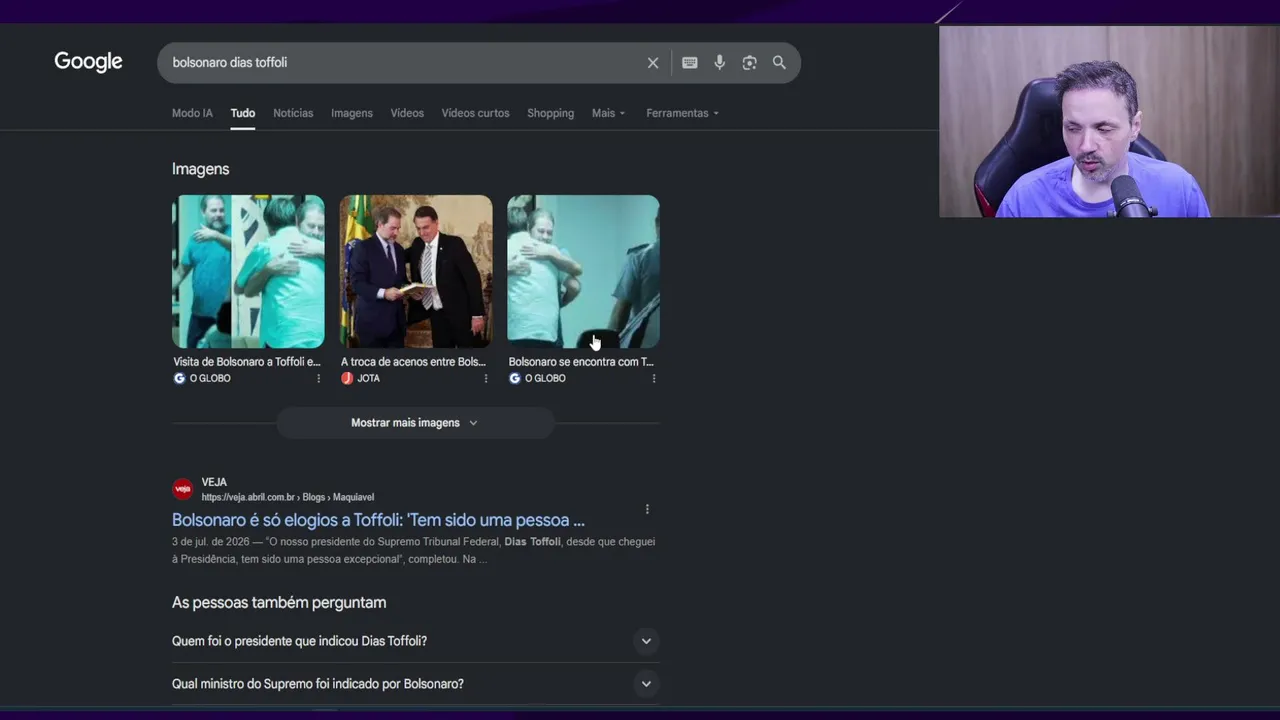This screenshot has height=720, width=1280.
Task: Click the 'As pessoas também perguntam' heading
Action: click(279, 602)
